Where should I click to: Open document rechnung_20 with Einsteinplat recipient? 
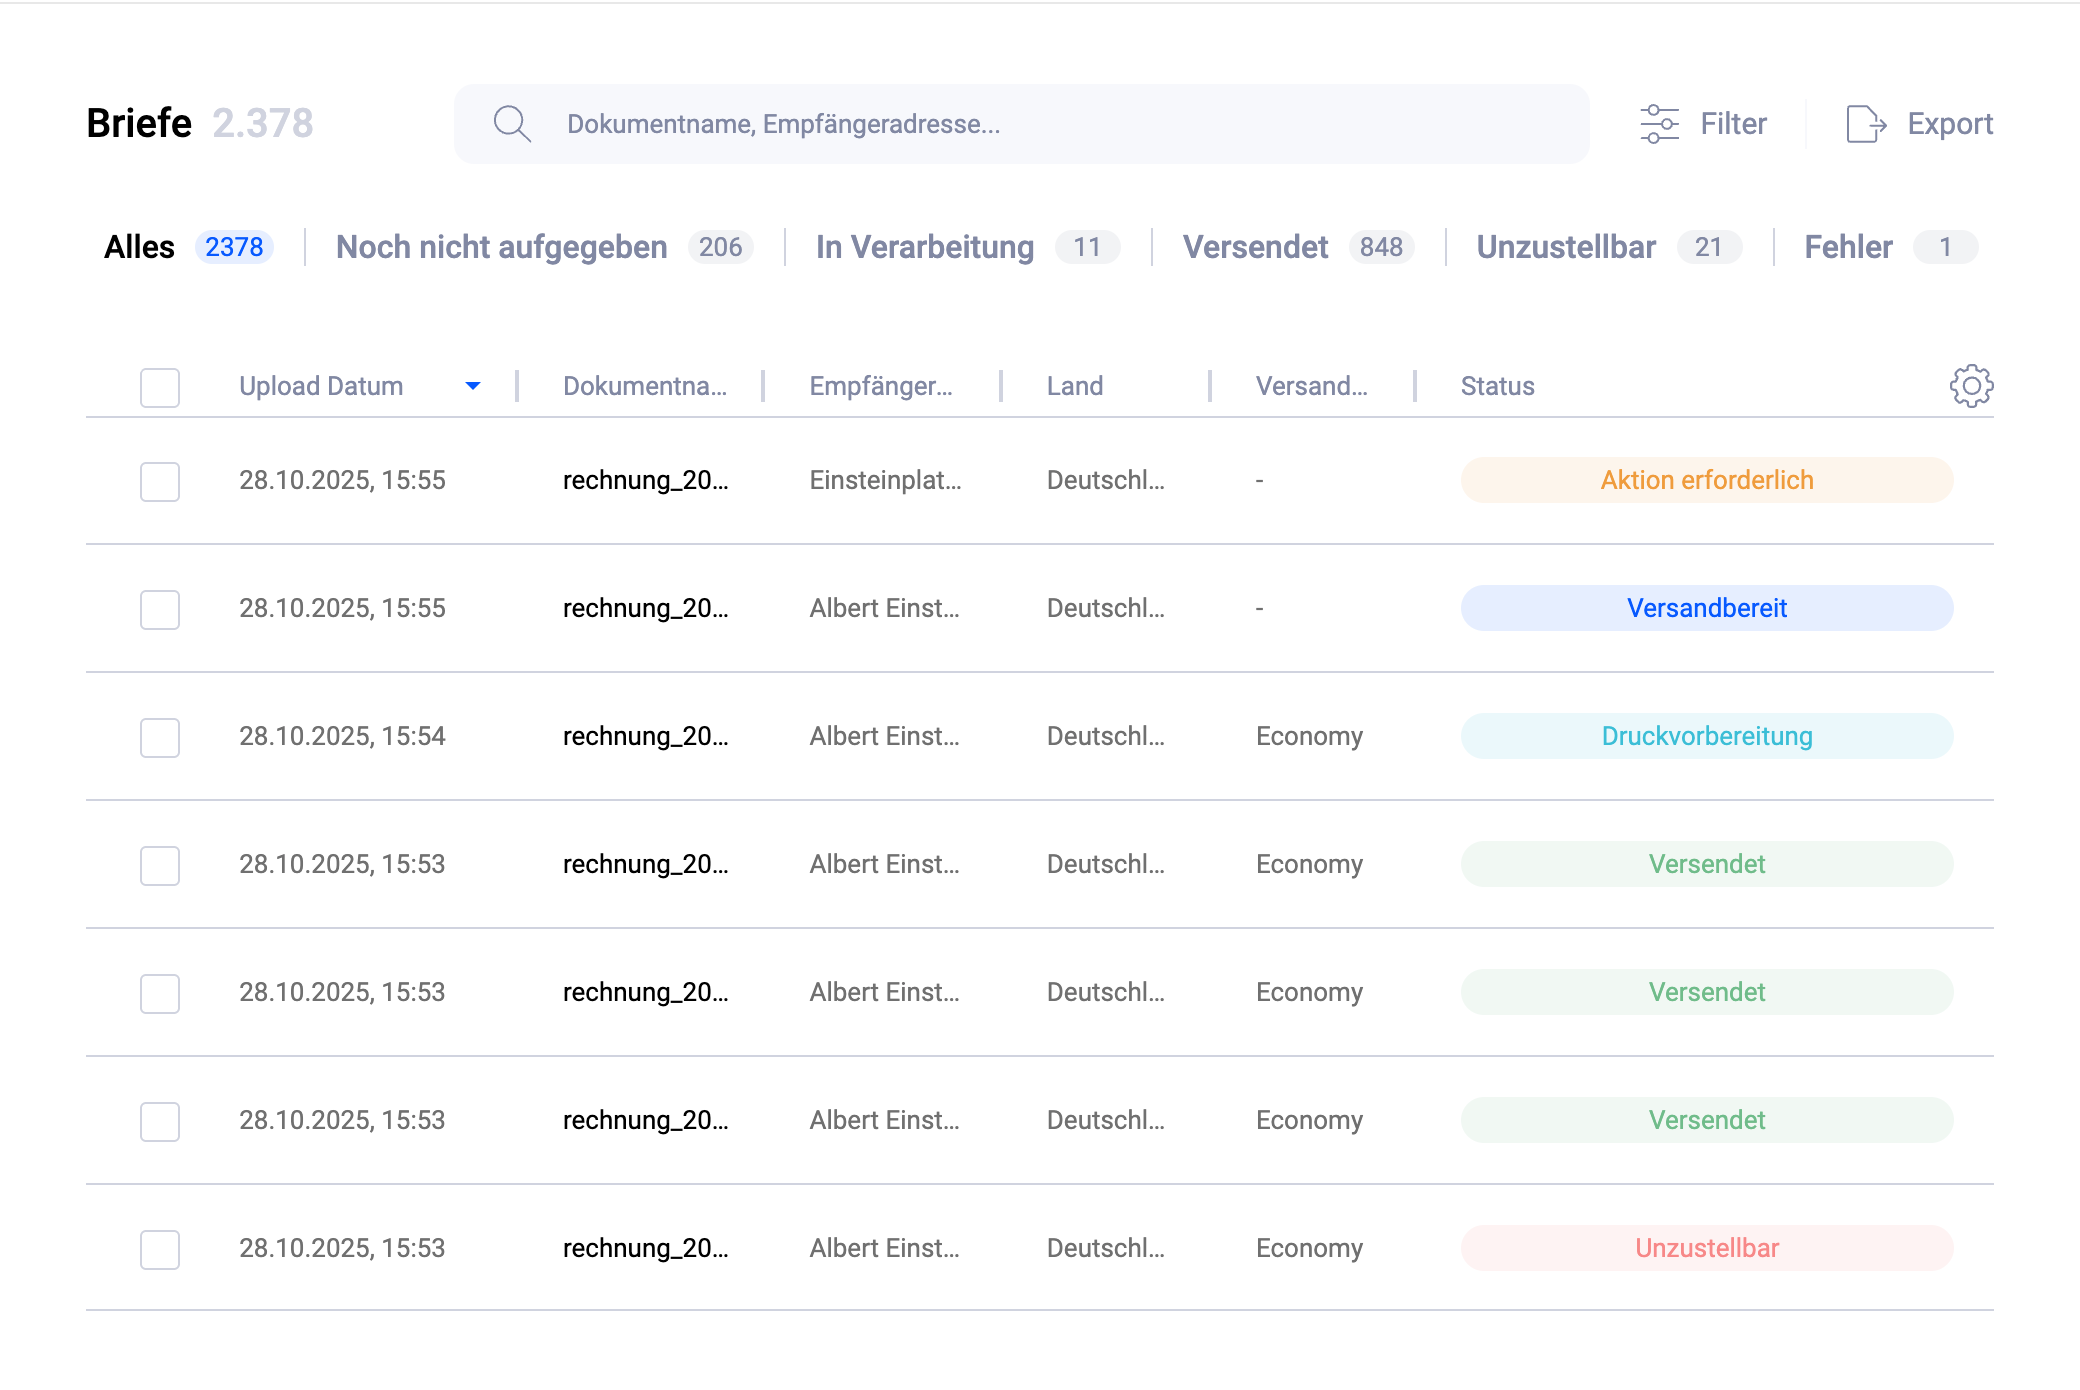coord(646,481)
